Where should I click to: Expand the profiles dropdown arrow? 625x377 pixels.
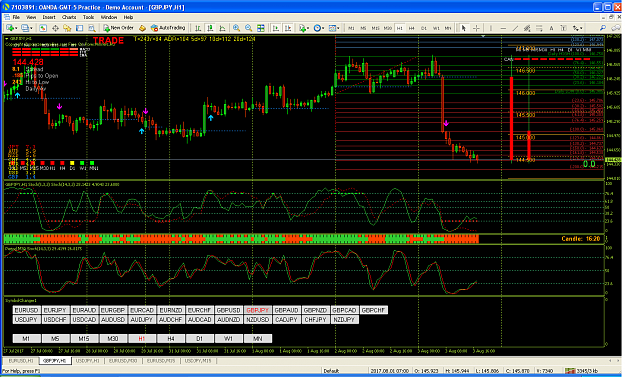pos(31,28)
